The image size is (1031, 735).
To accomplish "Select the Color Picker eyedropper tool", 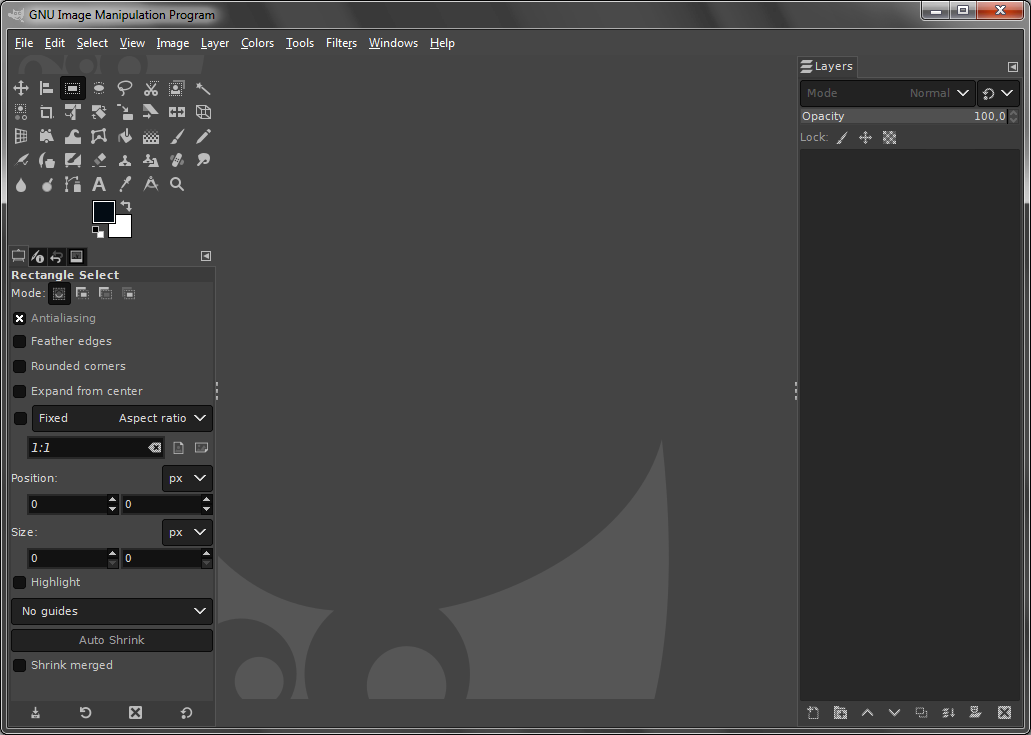I will 124,184.
